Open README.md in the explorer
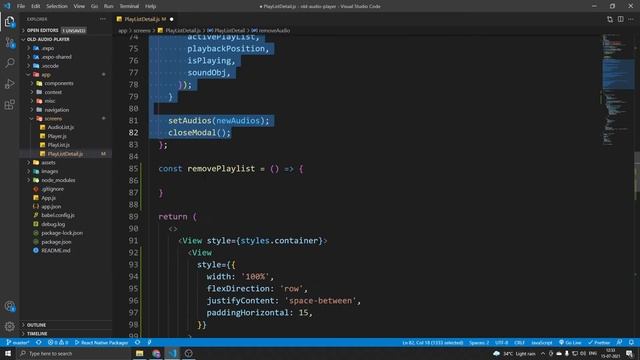 66,250
